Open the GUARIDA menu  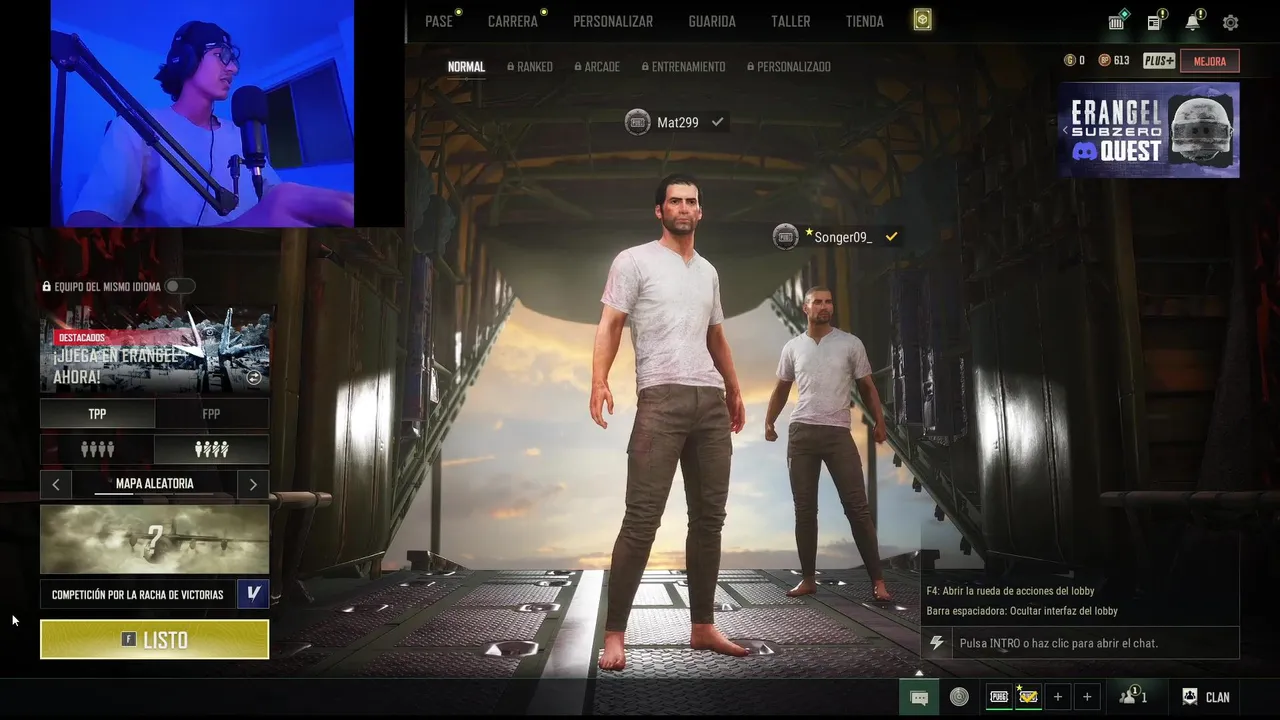pyautogui.click(x=712, y=21)
